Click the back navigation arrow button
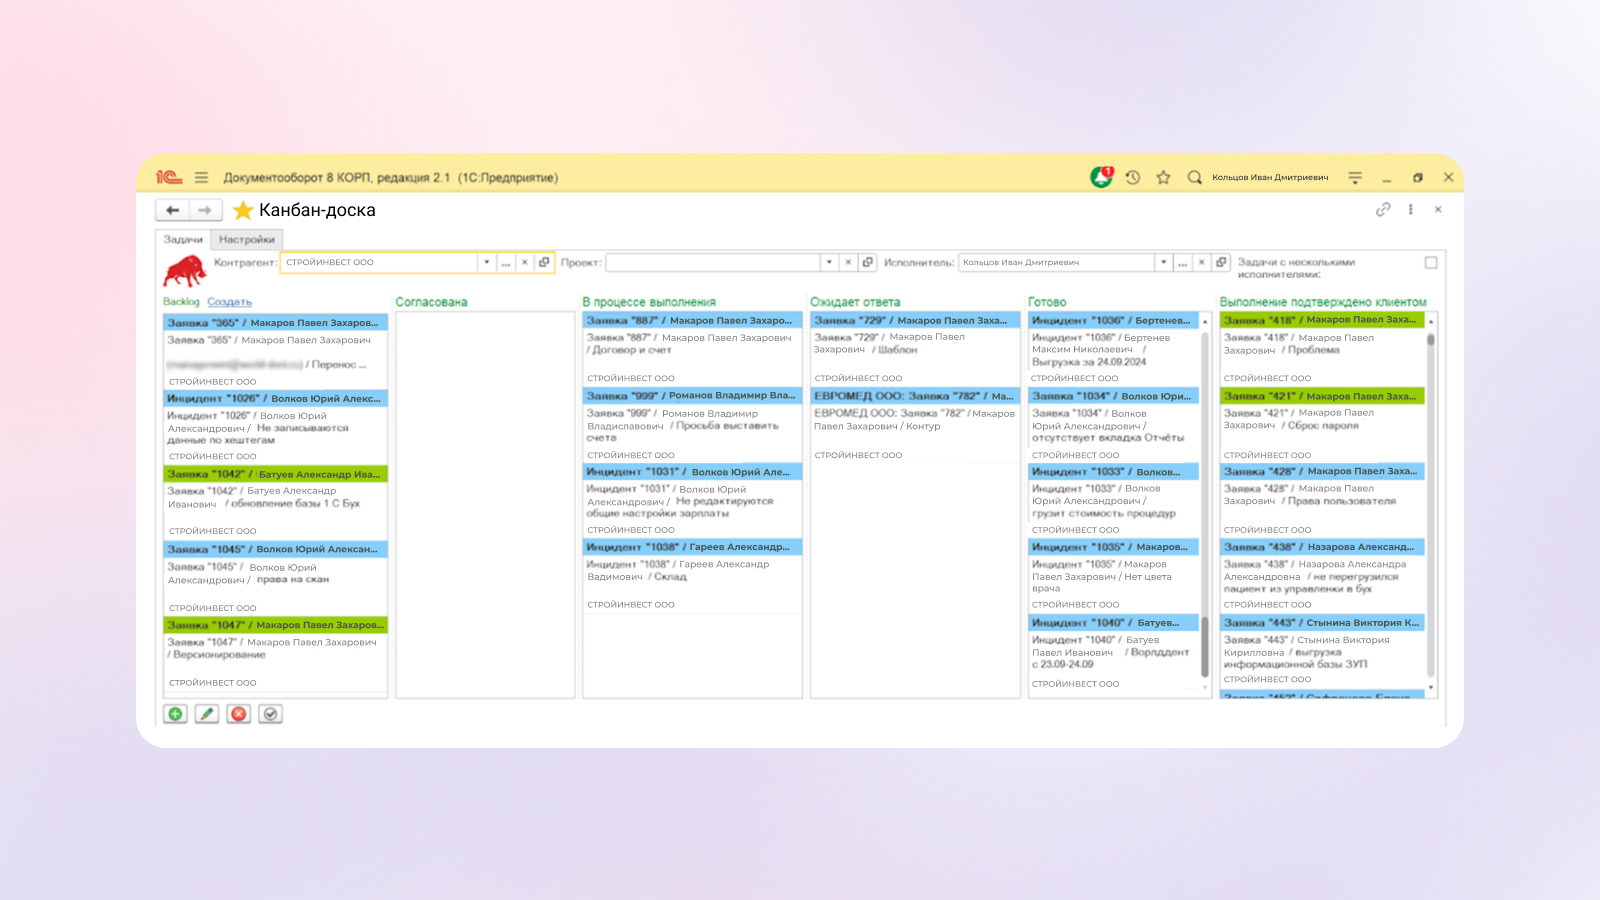This screenshot has width=1600, height=900. point(173,210)
